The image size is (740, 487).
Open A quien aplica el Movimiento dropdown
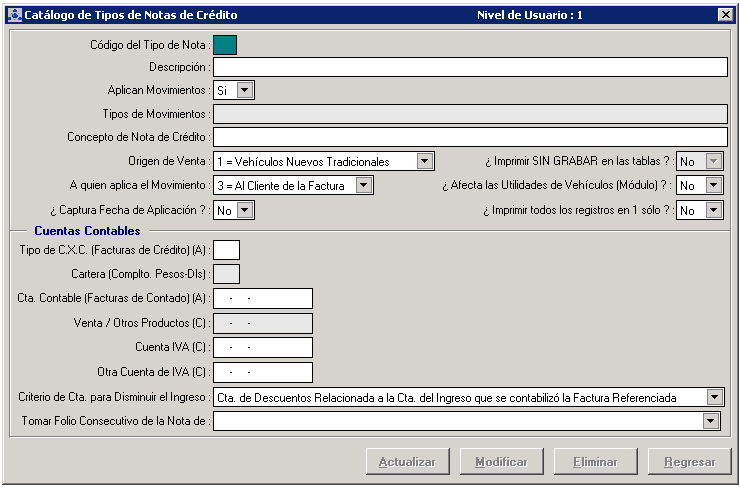pyautogui.click(x=364, y=185)
